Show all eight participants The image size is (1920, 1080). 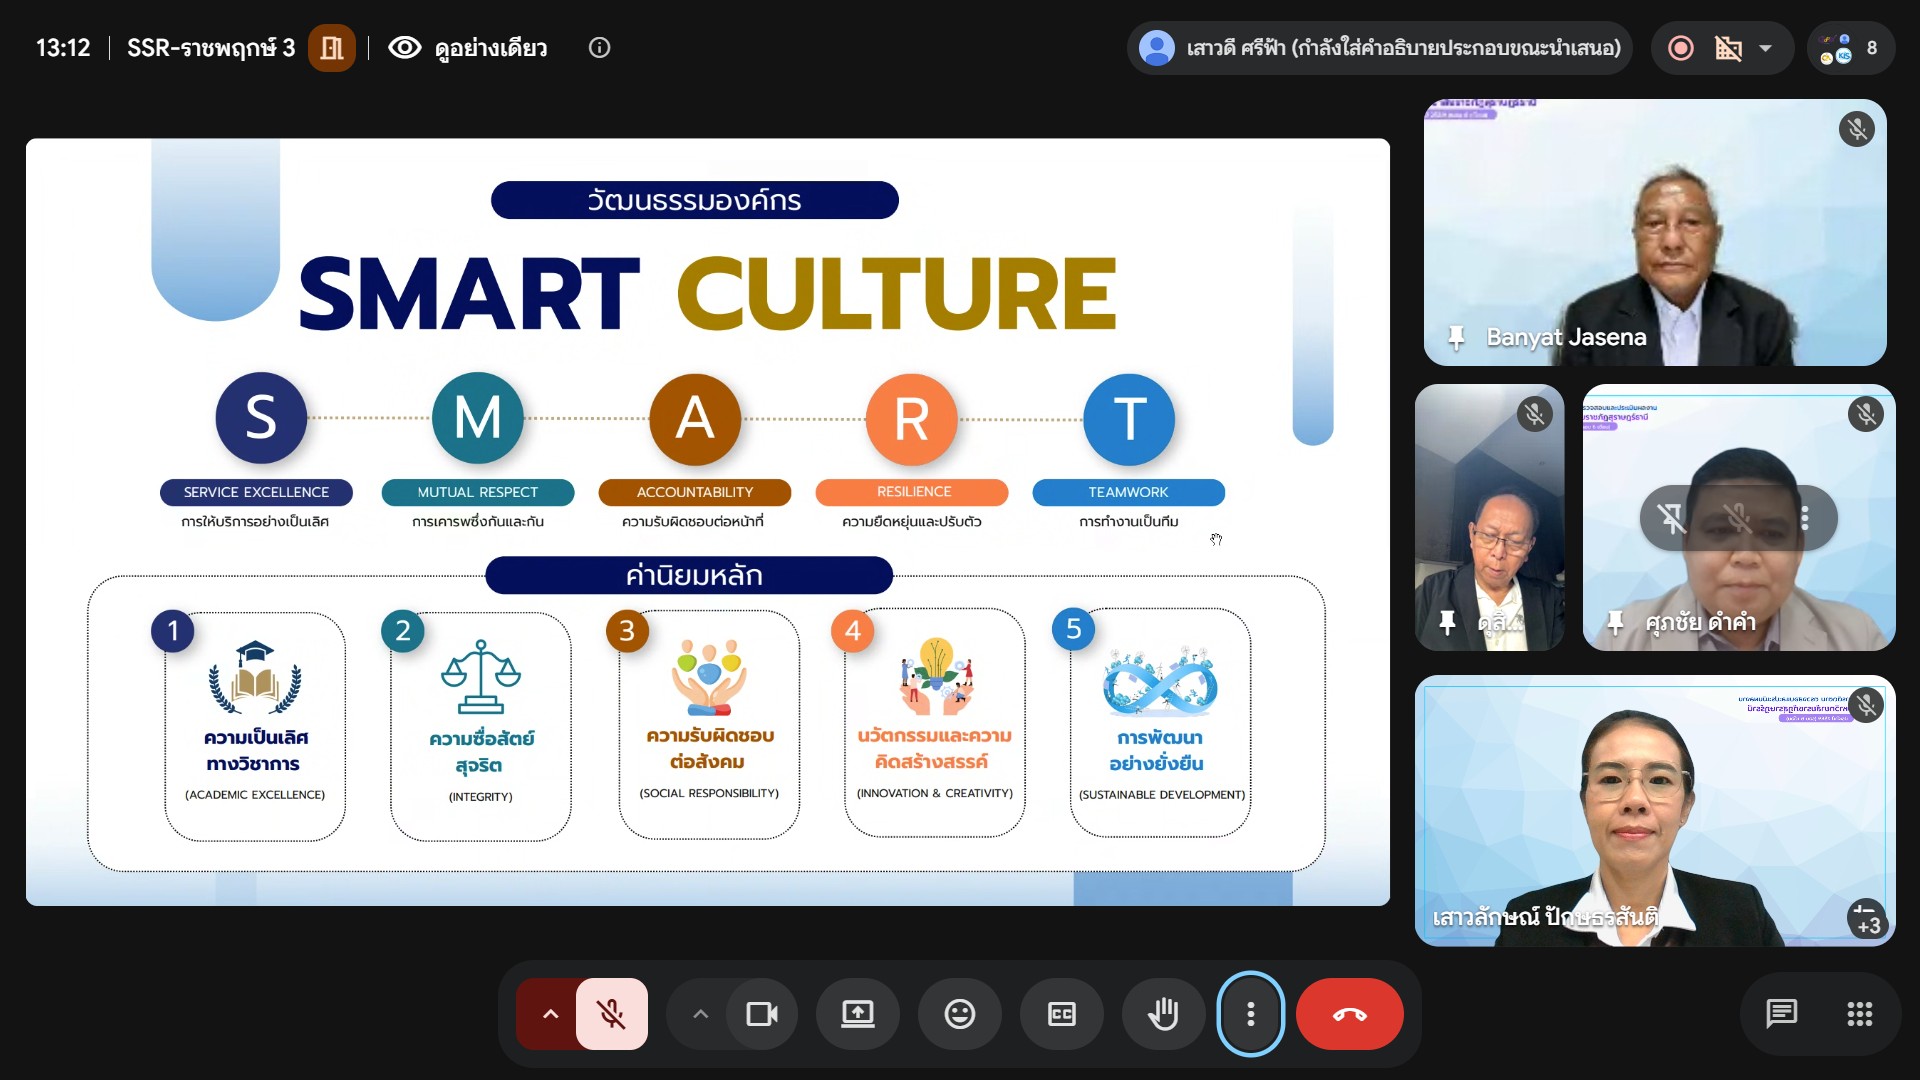1850,48
